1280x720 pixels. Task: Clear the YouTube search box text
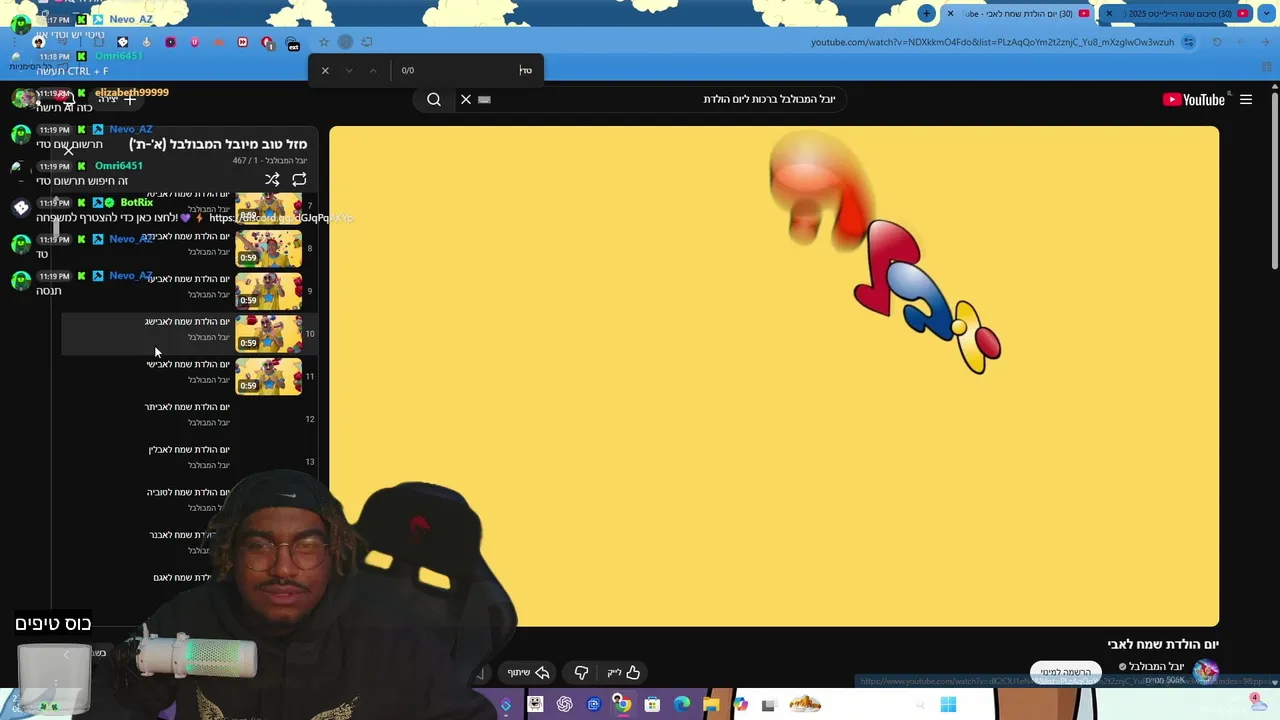(466, 99)
